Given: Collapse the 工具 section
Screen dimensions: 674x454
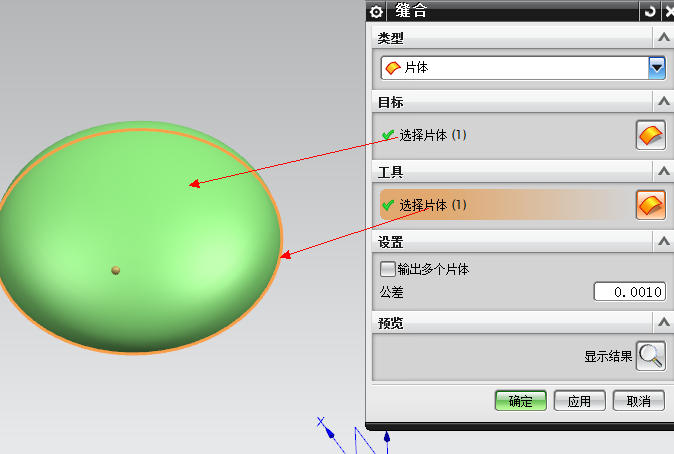Looking at the screenshot, I should pyautogui.click(x=662, y=174).
